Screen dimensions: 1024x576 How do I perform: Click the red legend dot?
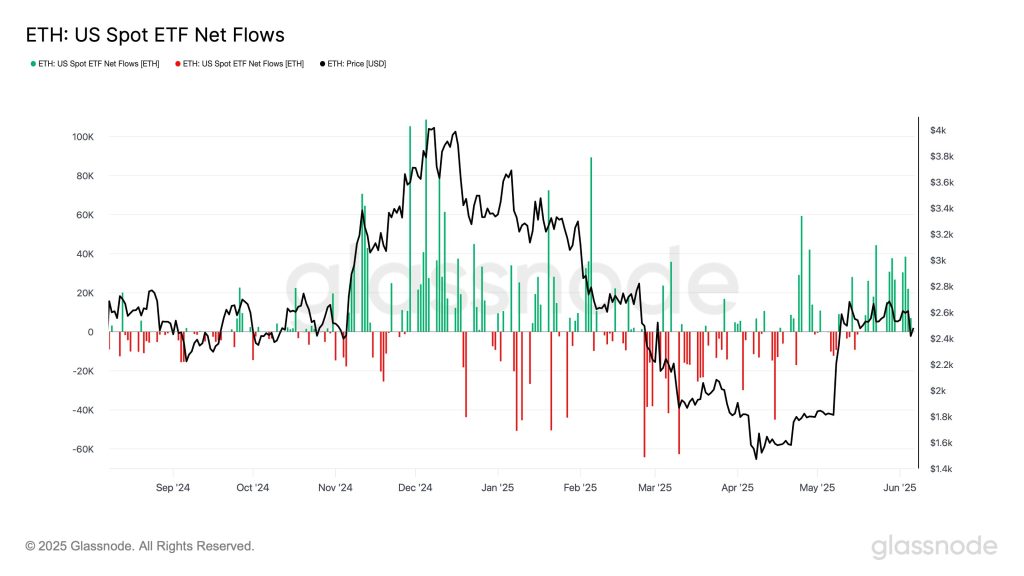tap(178, 64)
